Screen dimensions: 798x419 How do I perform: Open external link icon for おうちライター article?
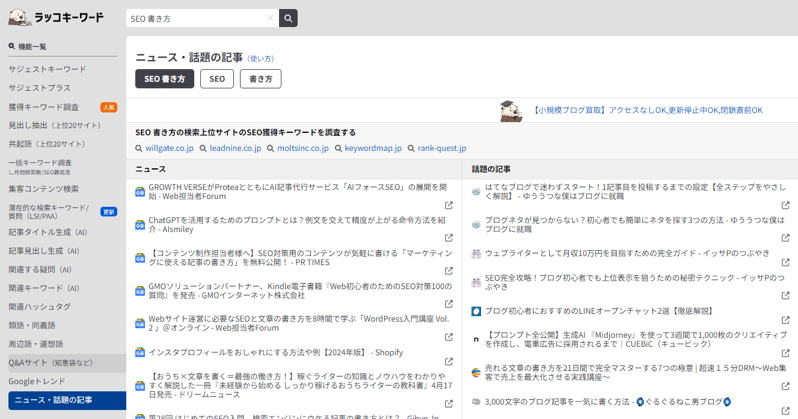click(x=448, y=404)
